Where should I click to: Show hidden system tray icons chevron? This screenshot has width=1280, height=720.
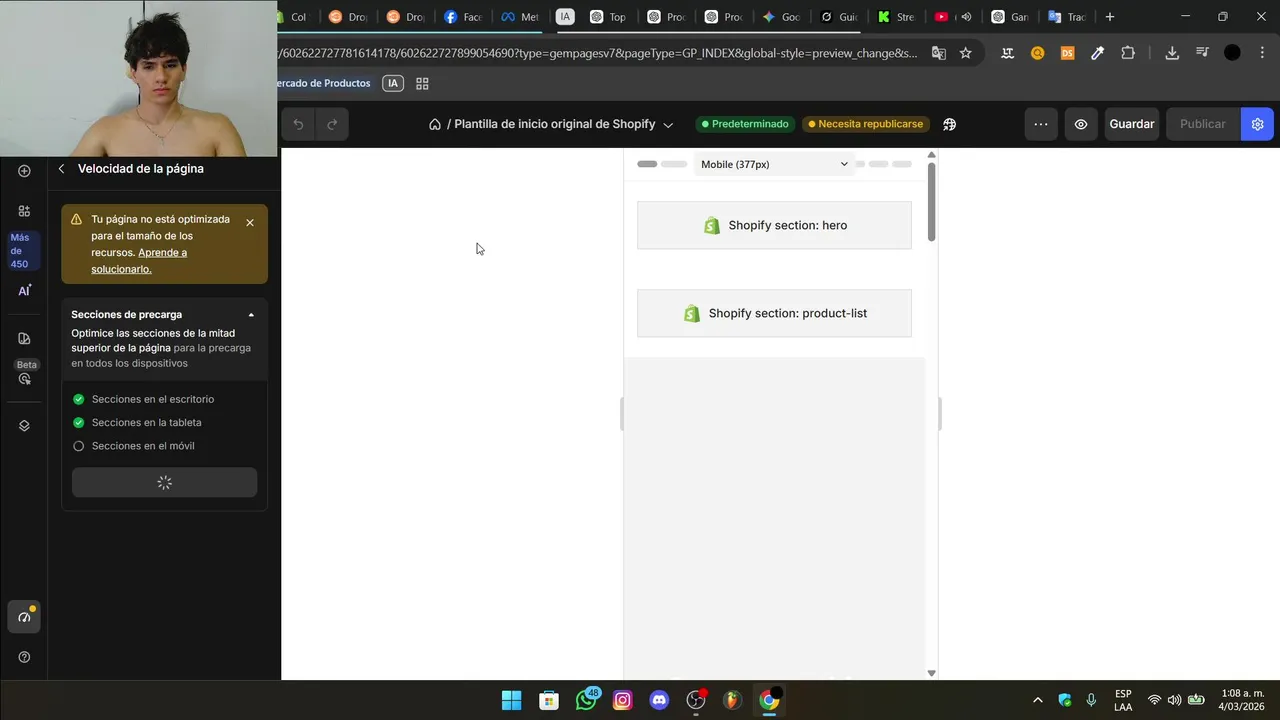(x=1037, y=700)
